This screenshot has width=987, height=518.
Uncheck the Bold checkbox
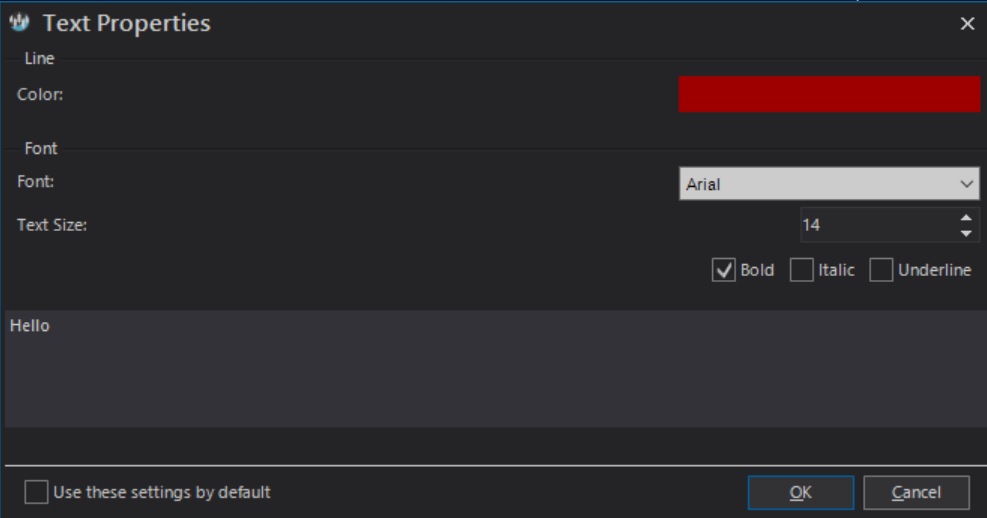click(723, 270)
